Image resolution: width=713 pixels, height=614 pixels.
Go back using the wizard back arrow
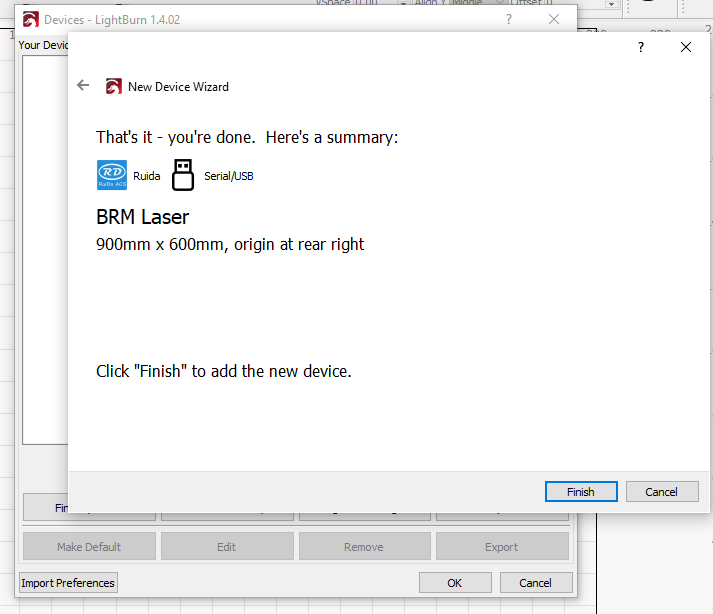pos(83,85)
